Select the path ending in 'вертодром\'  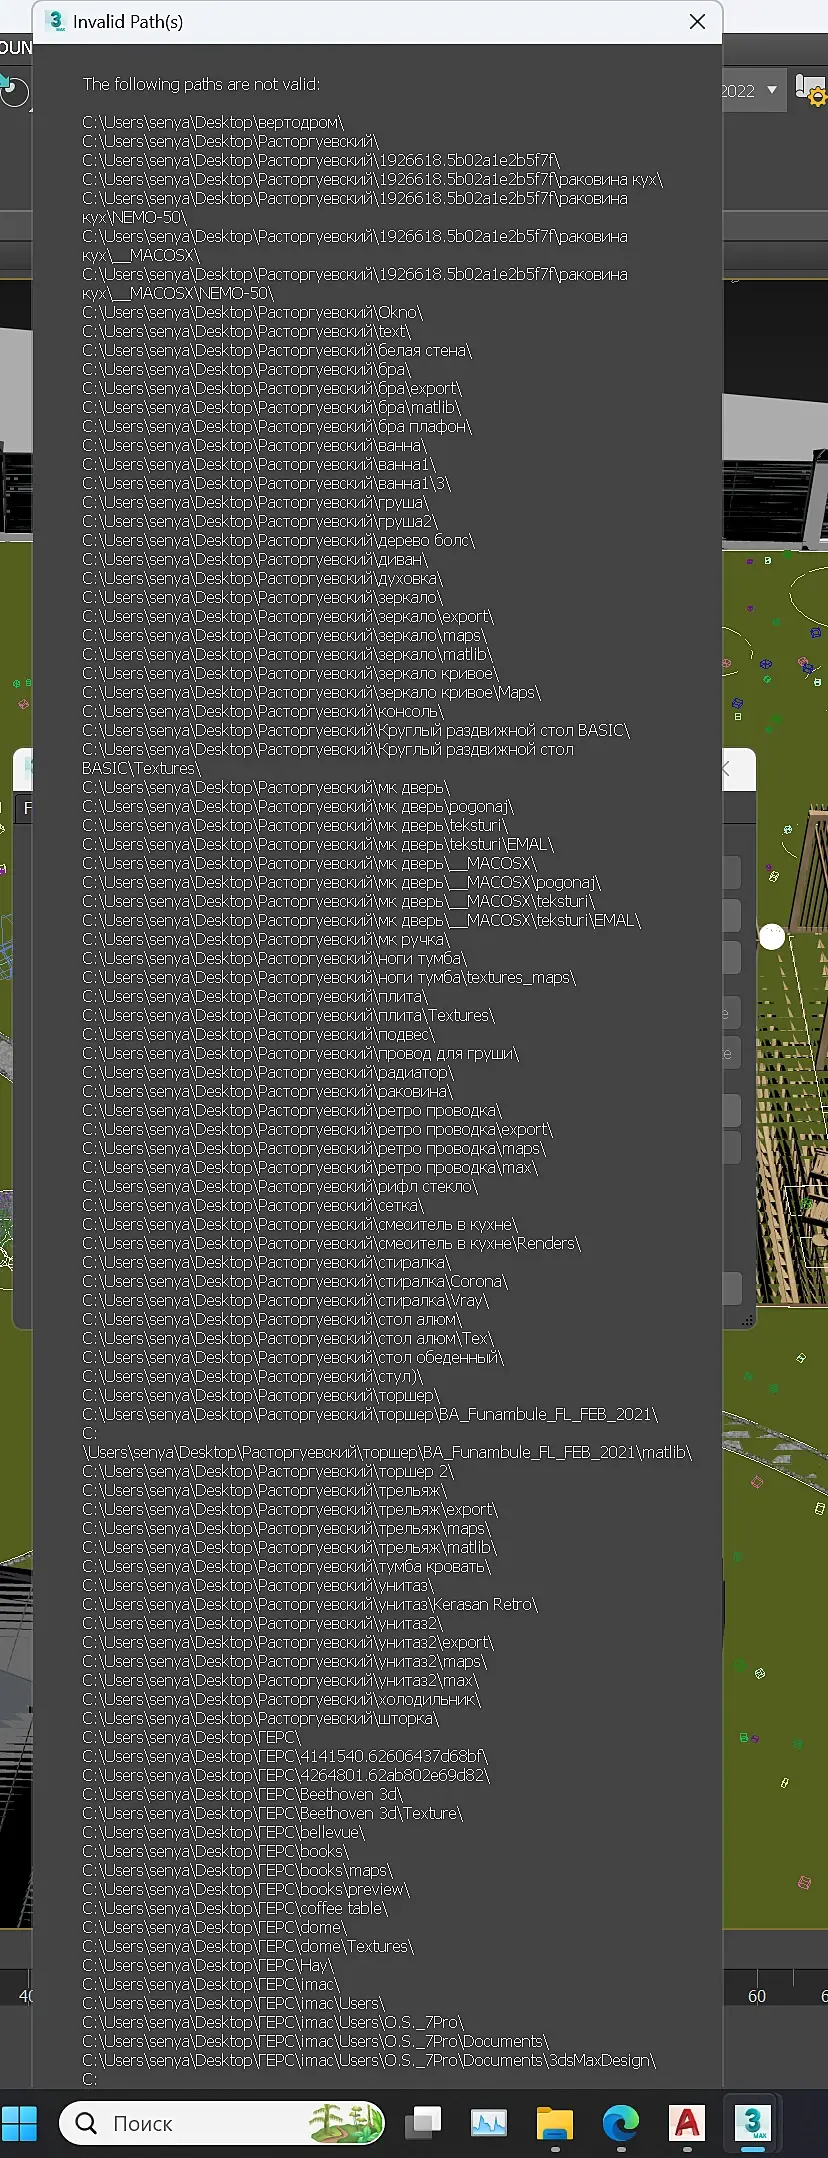pyautogui.click(x=213, y=122)
